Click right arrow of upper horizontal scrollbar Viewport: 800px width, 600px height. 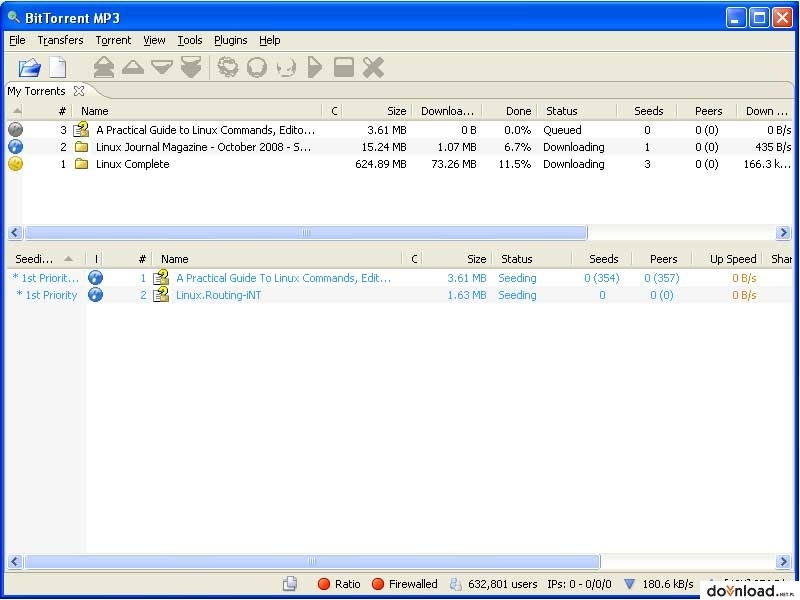[783, 233]
